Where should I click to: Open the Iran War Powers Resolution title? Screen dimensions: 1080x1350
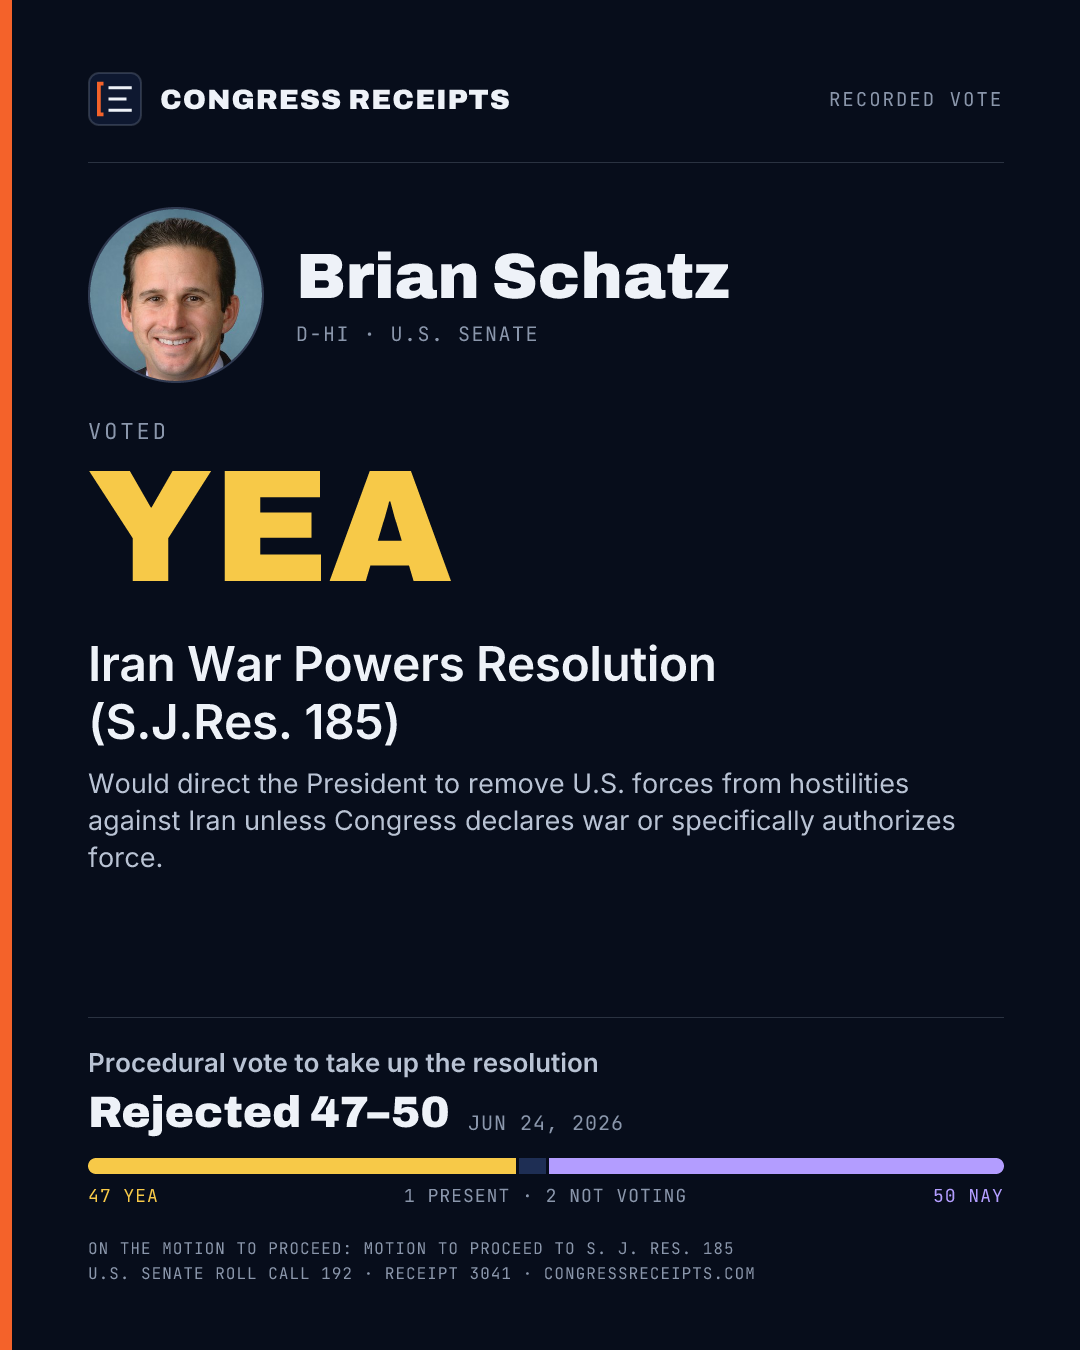click(402, 693)
